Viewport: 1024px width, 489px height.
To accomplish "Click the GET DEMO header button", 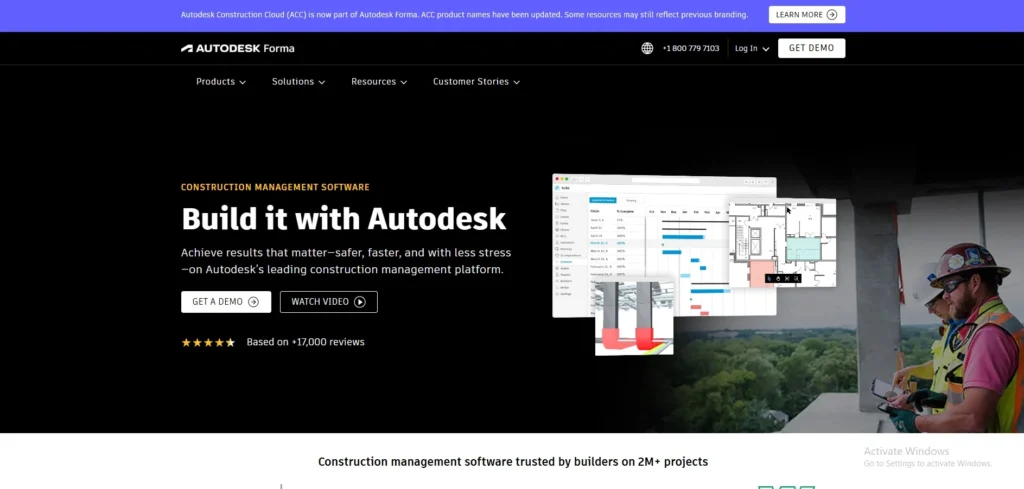I will [x=811, y=48].
